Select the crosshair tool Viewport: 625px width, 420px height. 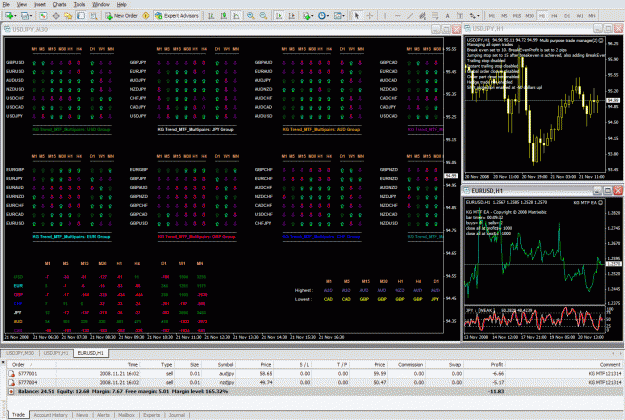[x=369, y=16]
